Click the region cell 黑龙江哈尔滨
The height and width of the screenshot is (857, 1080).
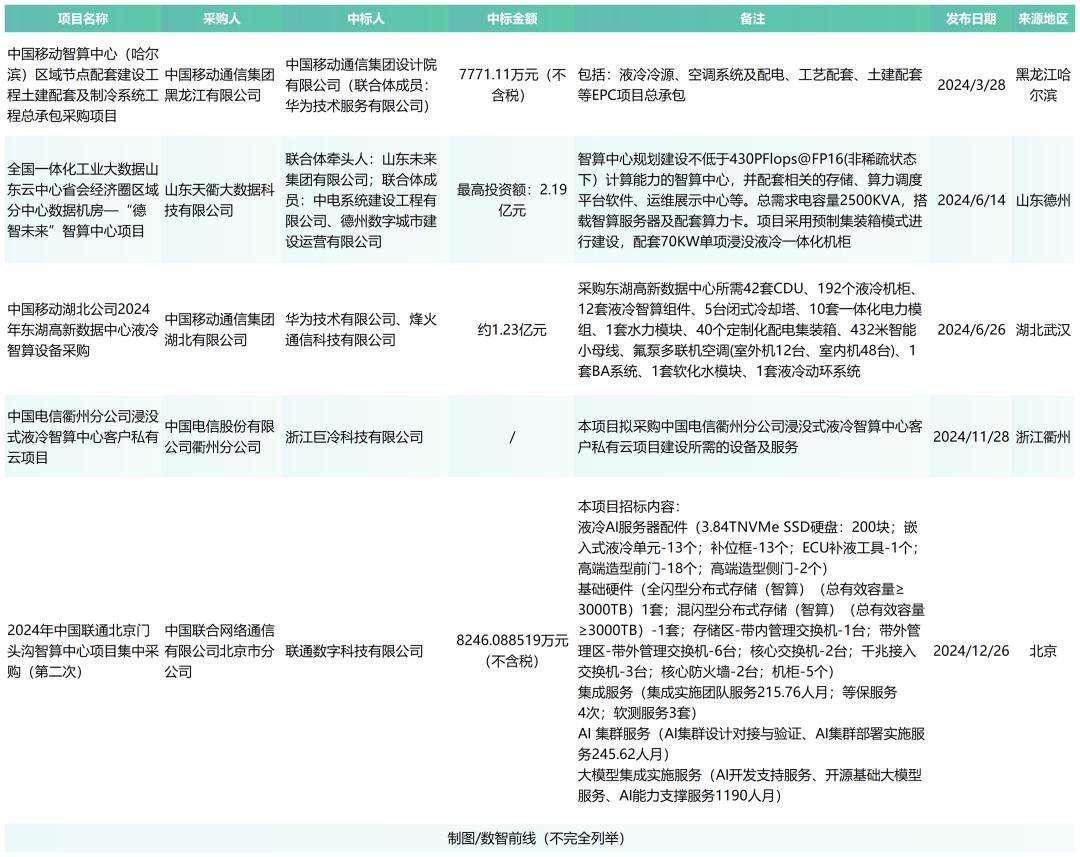[x=1043, y=85]
